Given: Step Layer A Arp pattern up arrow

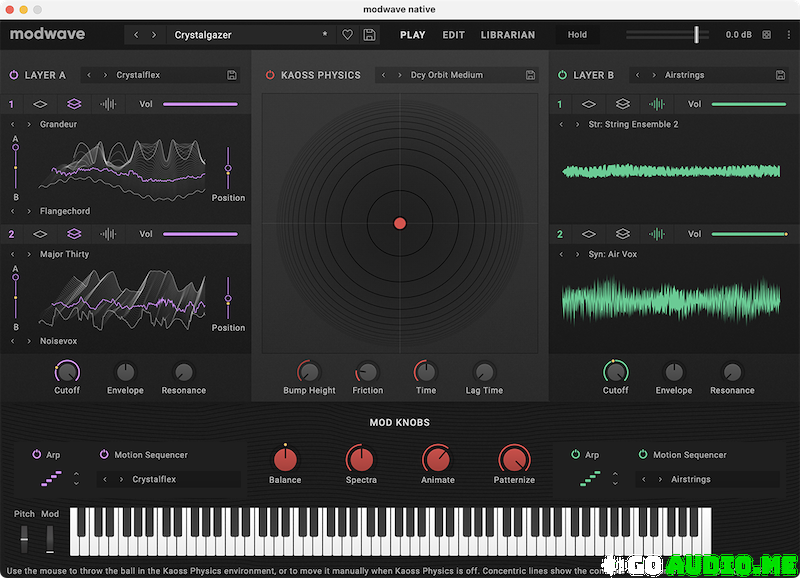Looking at the screenshot, I should click(x=77, y=474).
